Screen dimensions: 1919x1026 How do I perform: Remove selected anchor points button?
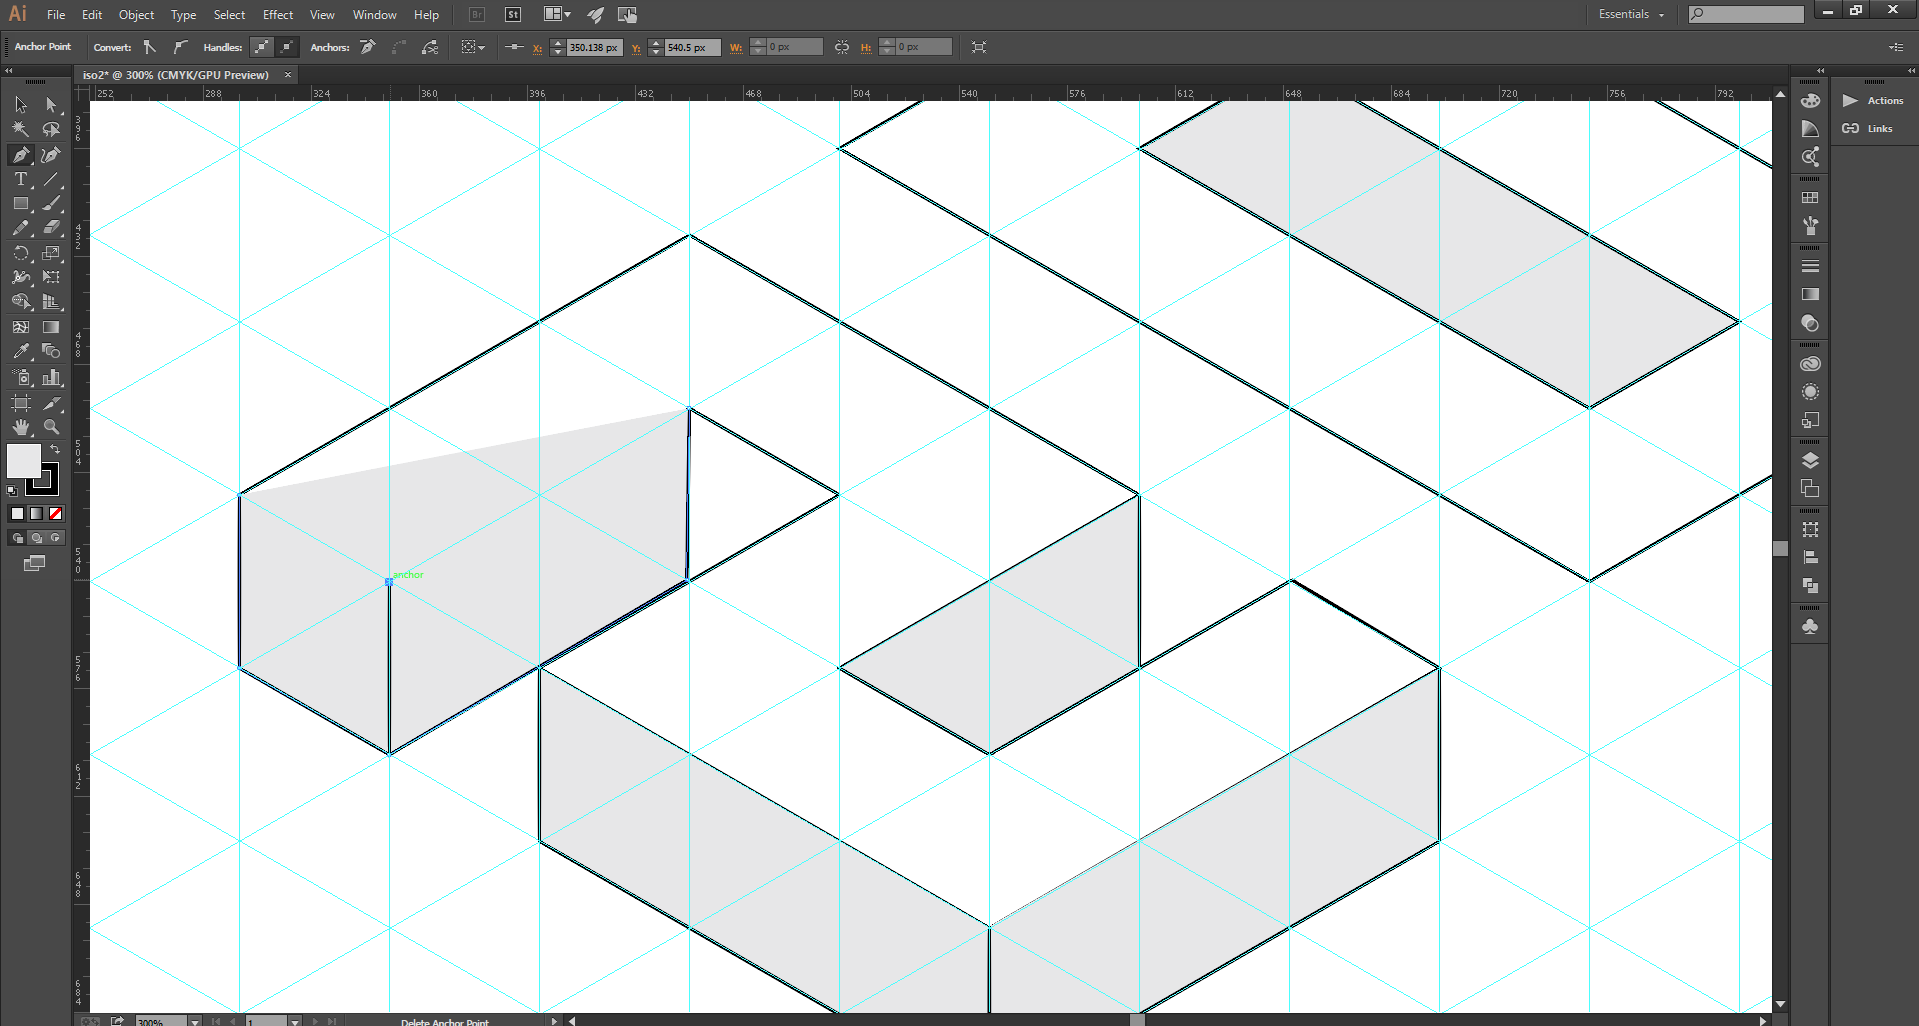368,47
